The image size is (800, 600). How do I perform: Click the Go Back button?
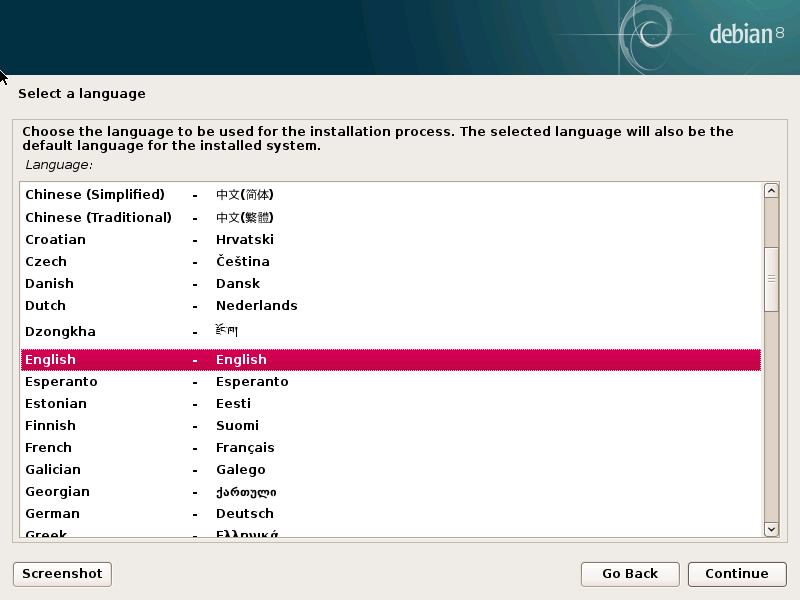[x=630, y=574]
